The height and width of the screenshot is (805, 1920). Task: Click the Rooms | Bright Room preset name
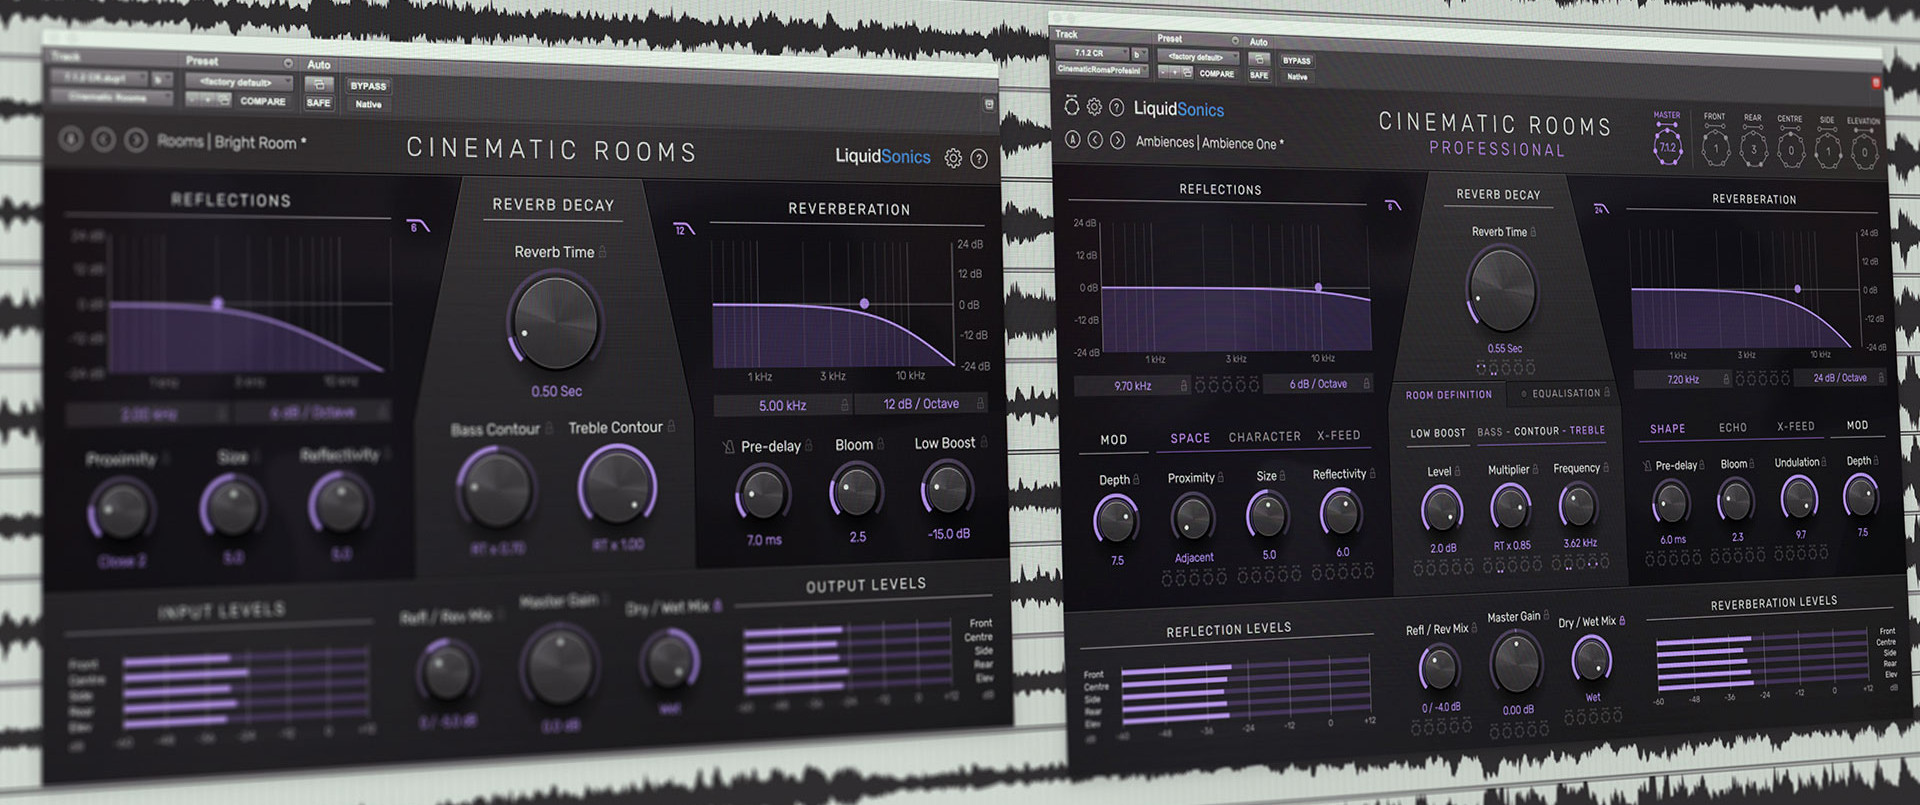(x=232, y=142)
